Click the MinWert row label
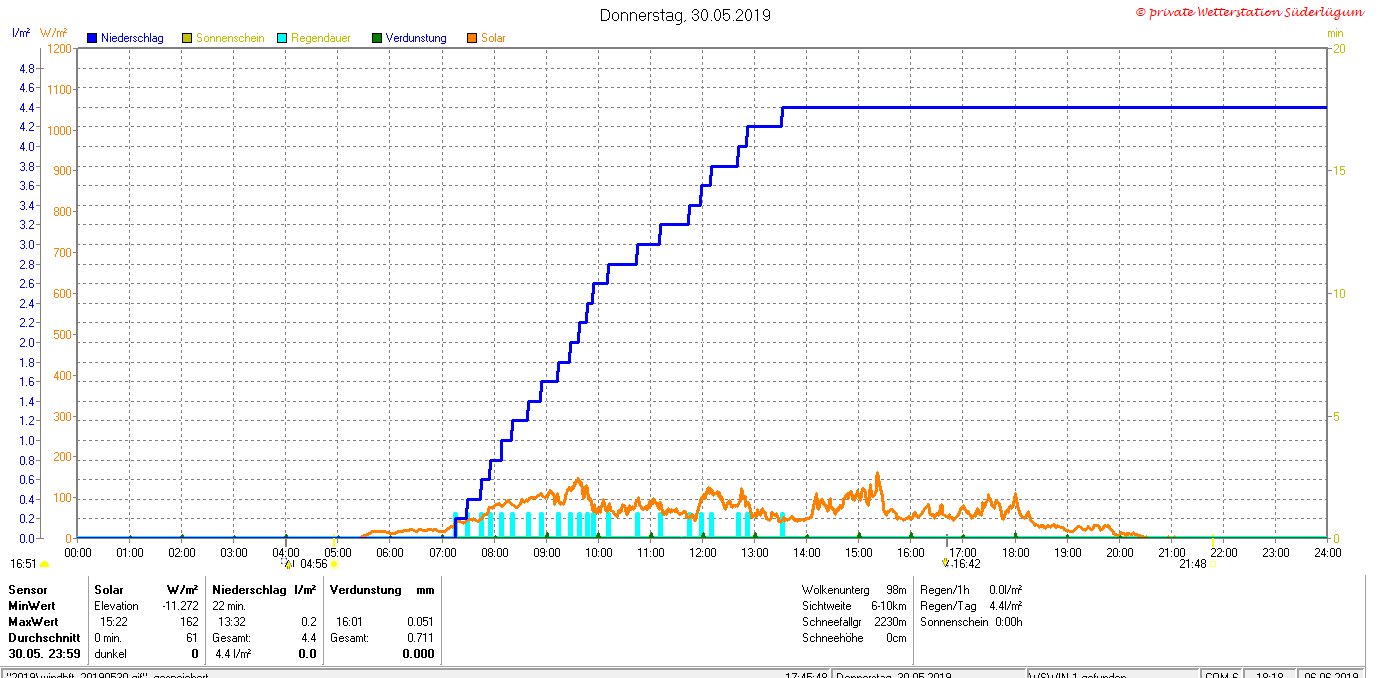Screen dimensions: 1396x678 31,606
